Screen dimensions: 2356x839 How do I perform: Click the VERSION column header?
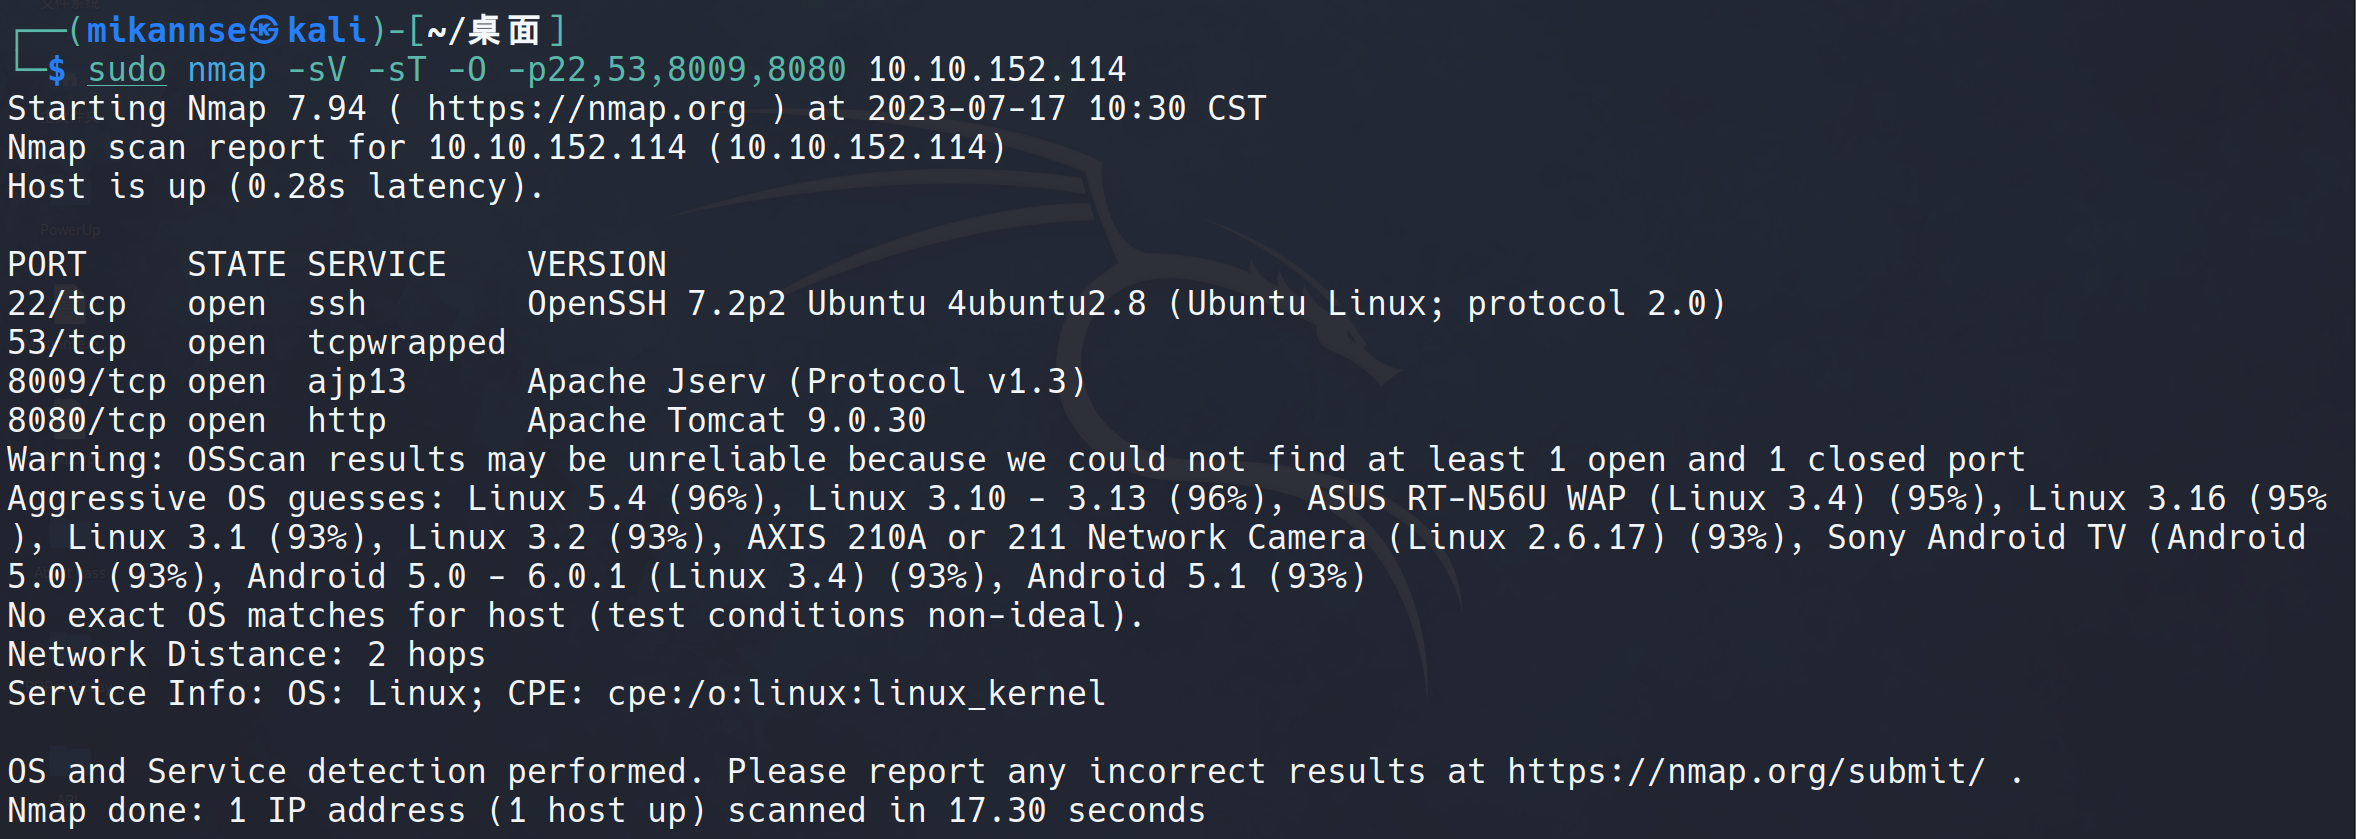tap(596, 265)
